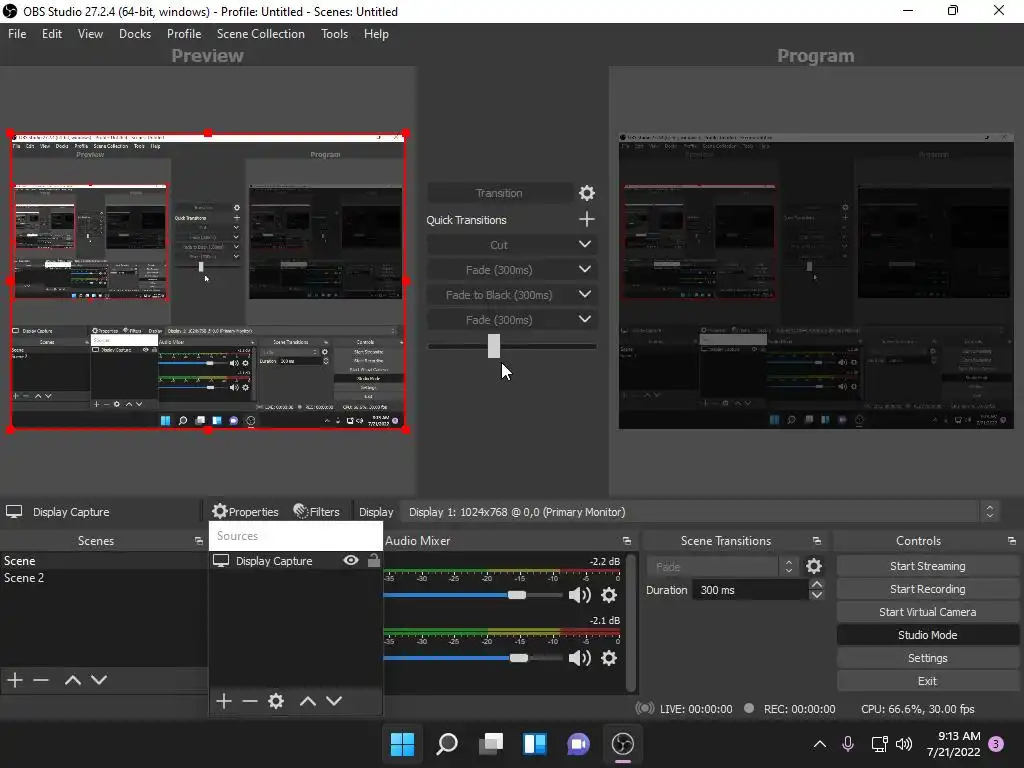
Task: Open the Tools menu
Action: coord(334,34)
